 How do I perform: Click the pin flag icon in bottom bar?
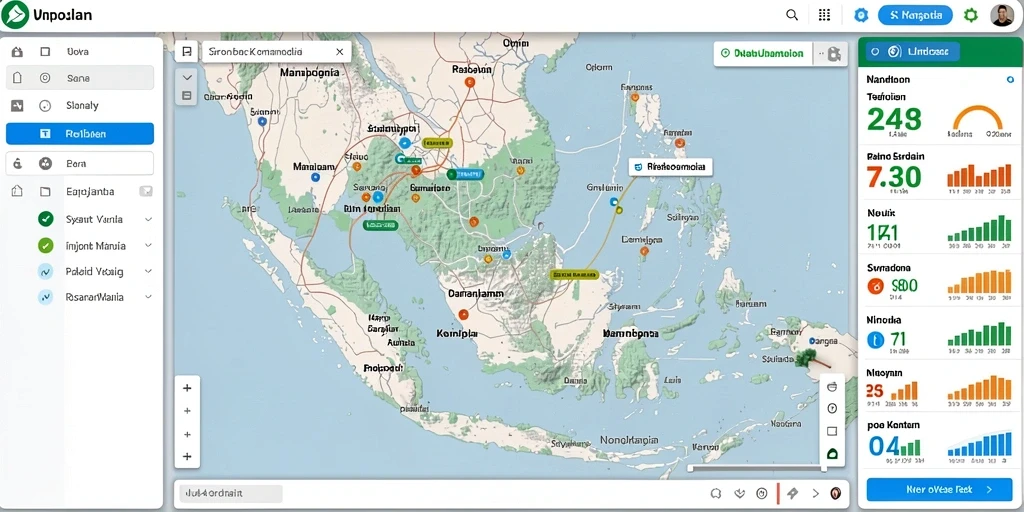click(794, 493)
